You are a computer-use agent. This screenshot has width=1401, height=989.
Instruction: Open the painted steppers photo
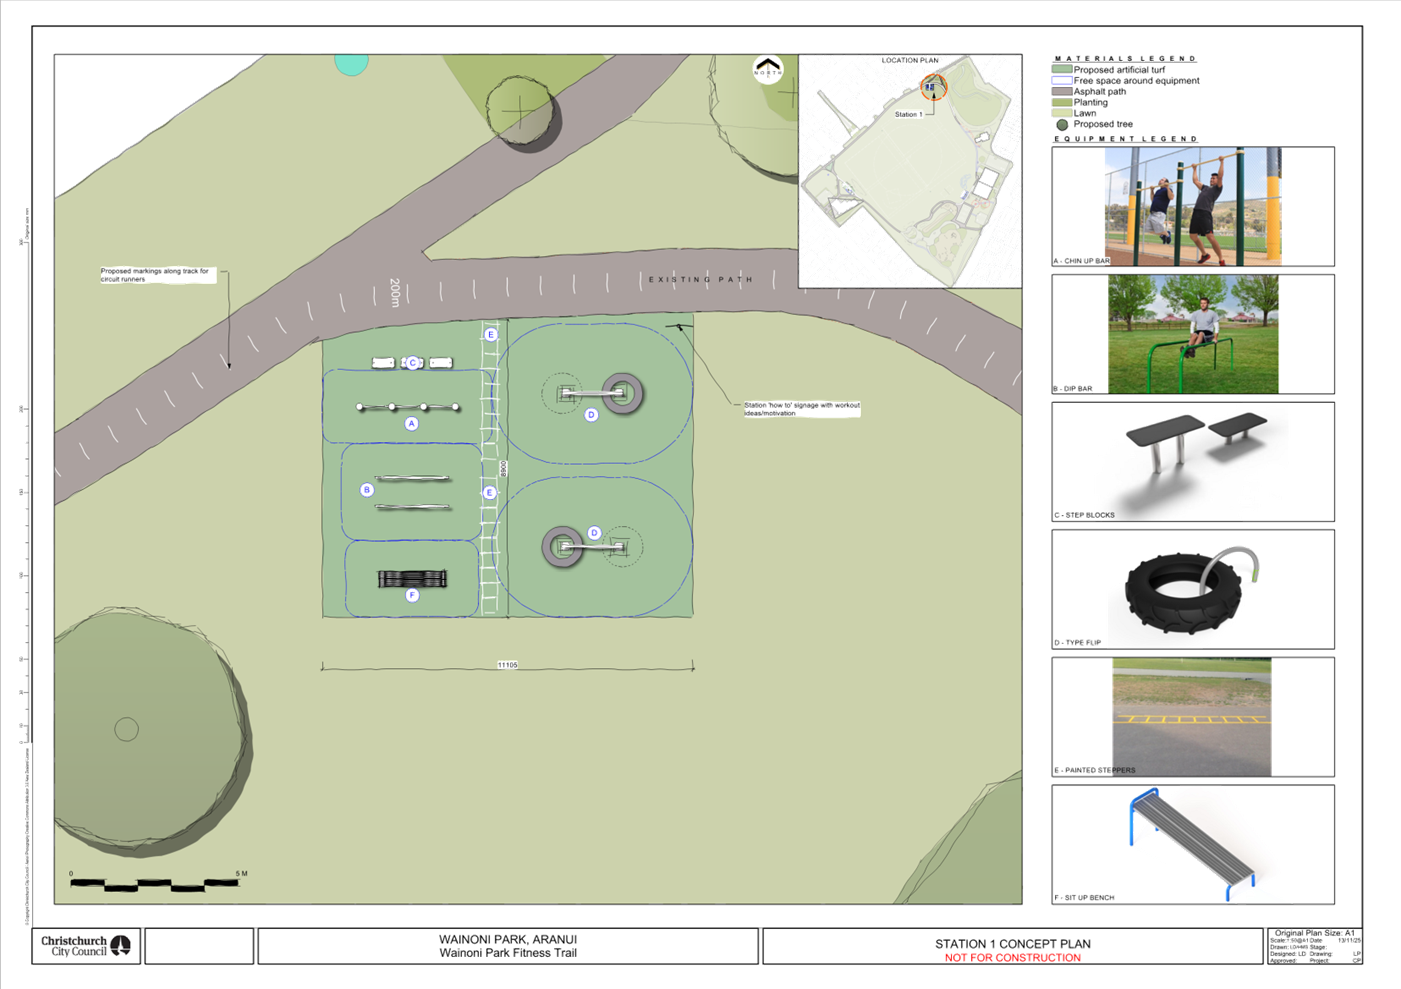[x=1191, y=717]
